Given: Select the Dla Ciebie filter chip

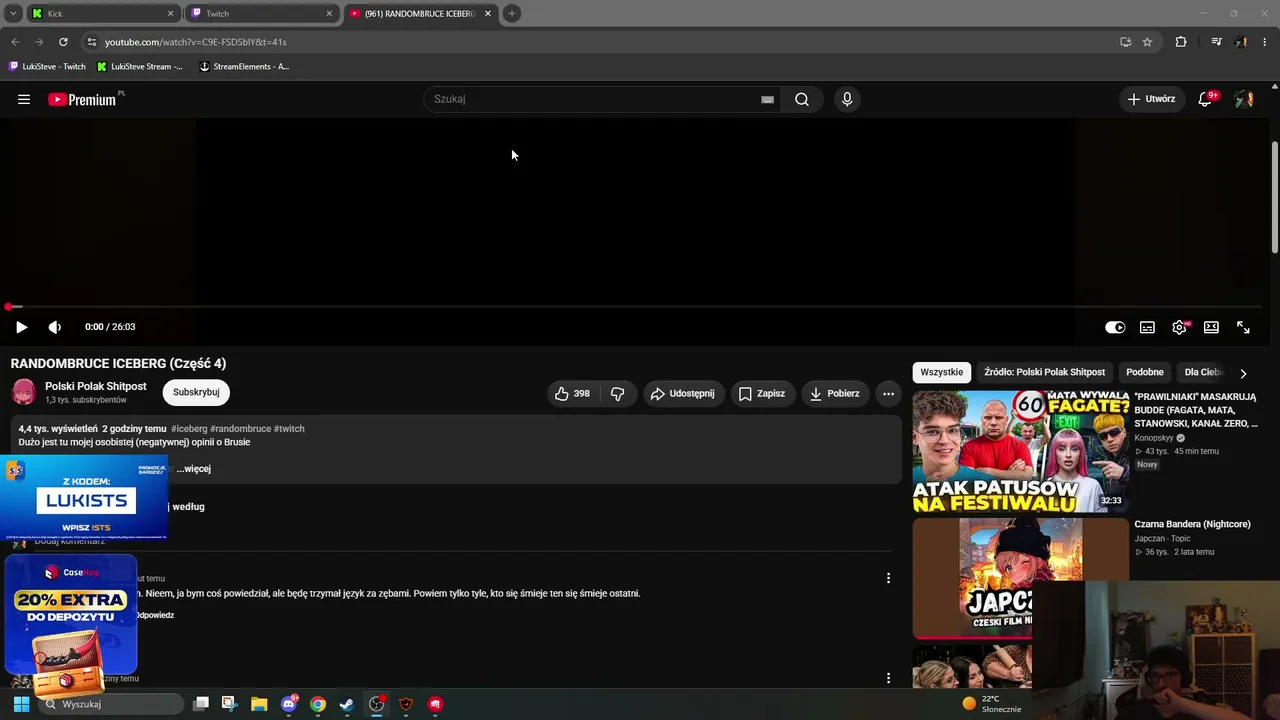Looking at the screenshot, I should pyautogui.click(x=1203, y=372).
